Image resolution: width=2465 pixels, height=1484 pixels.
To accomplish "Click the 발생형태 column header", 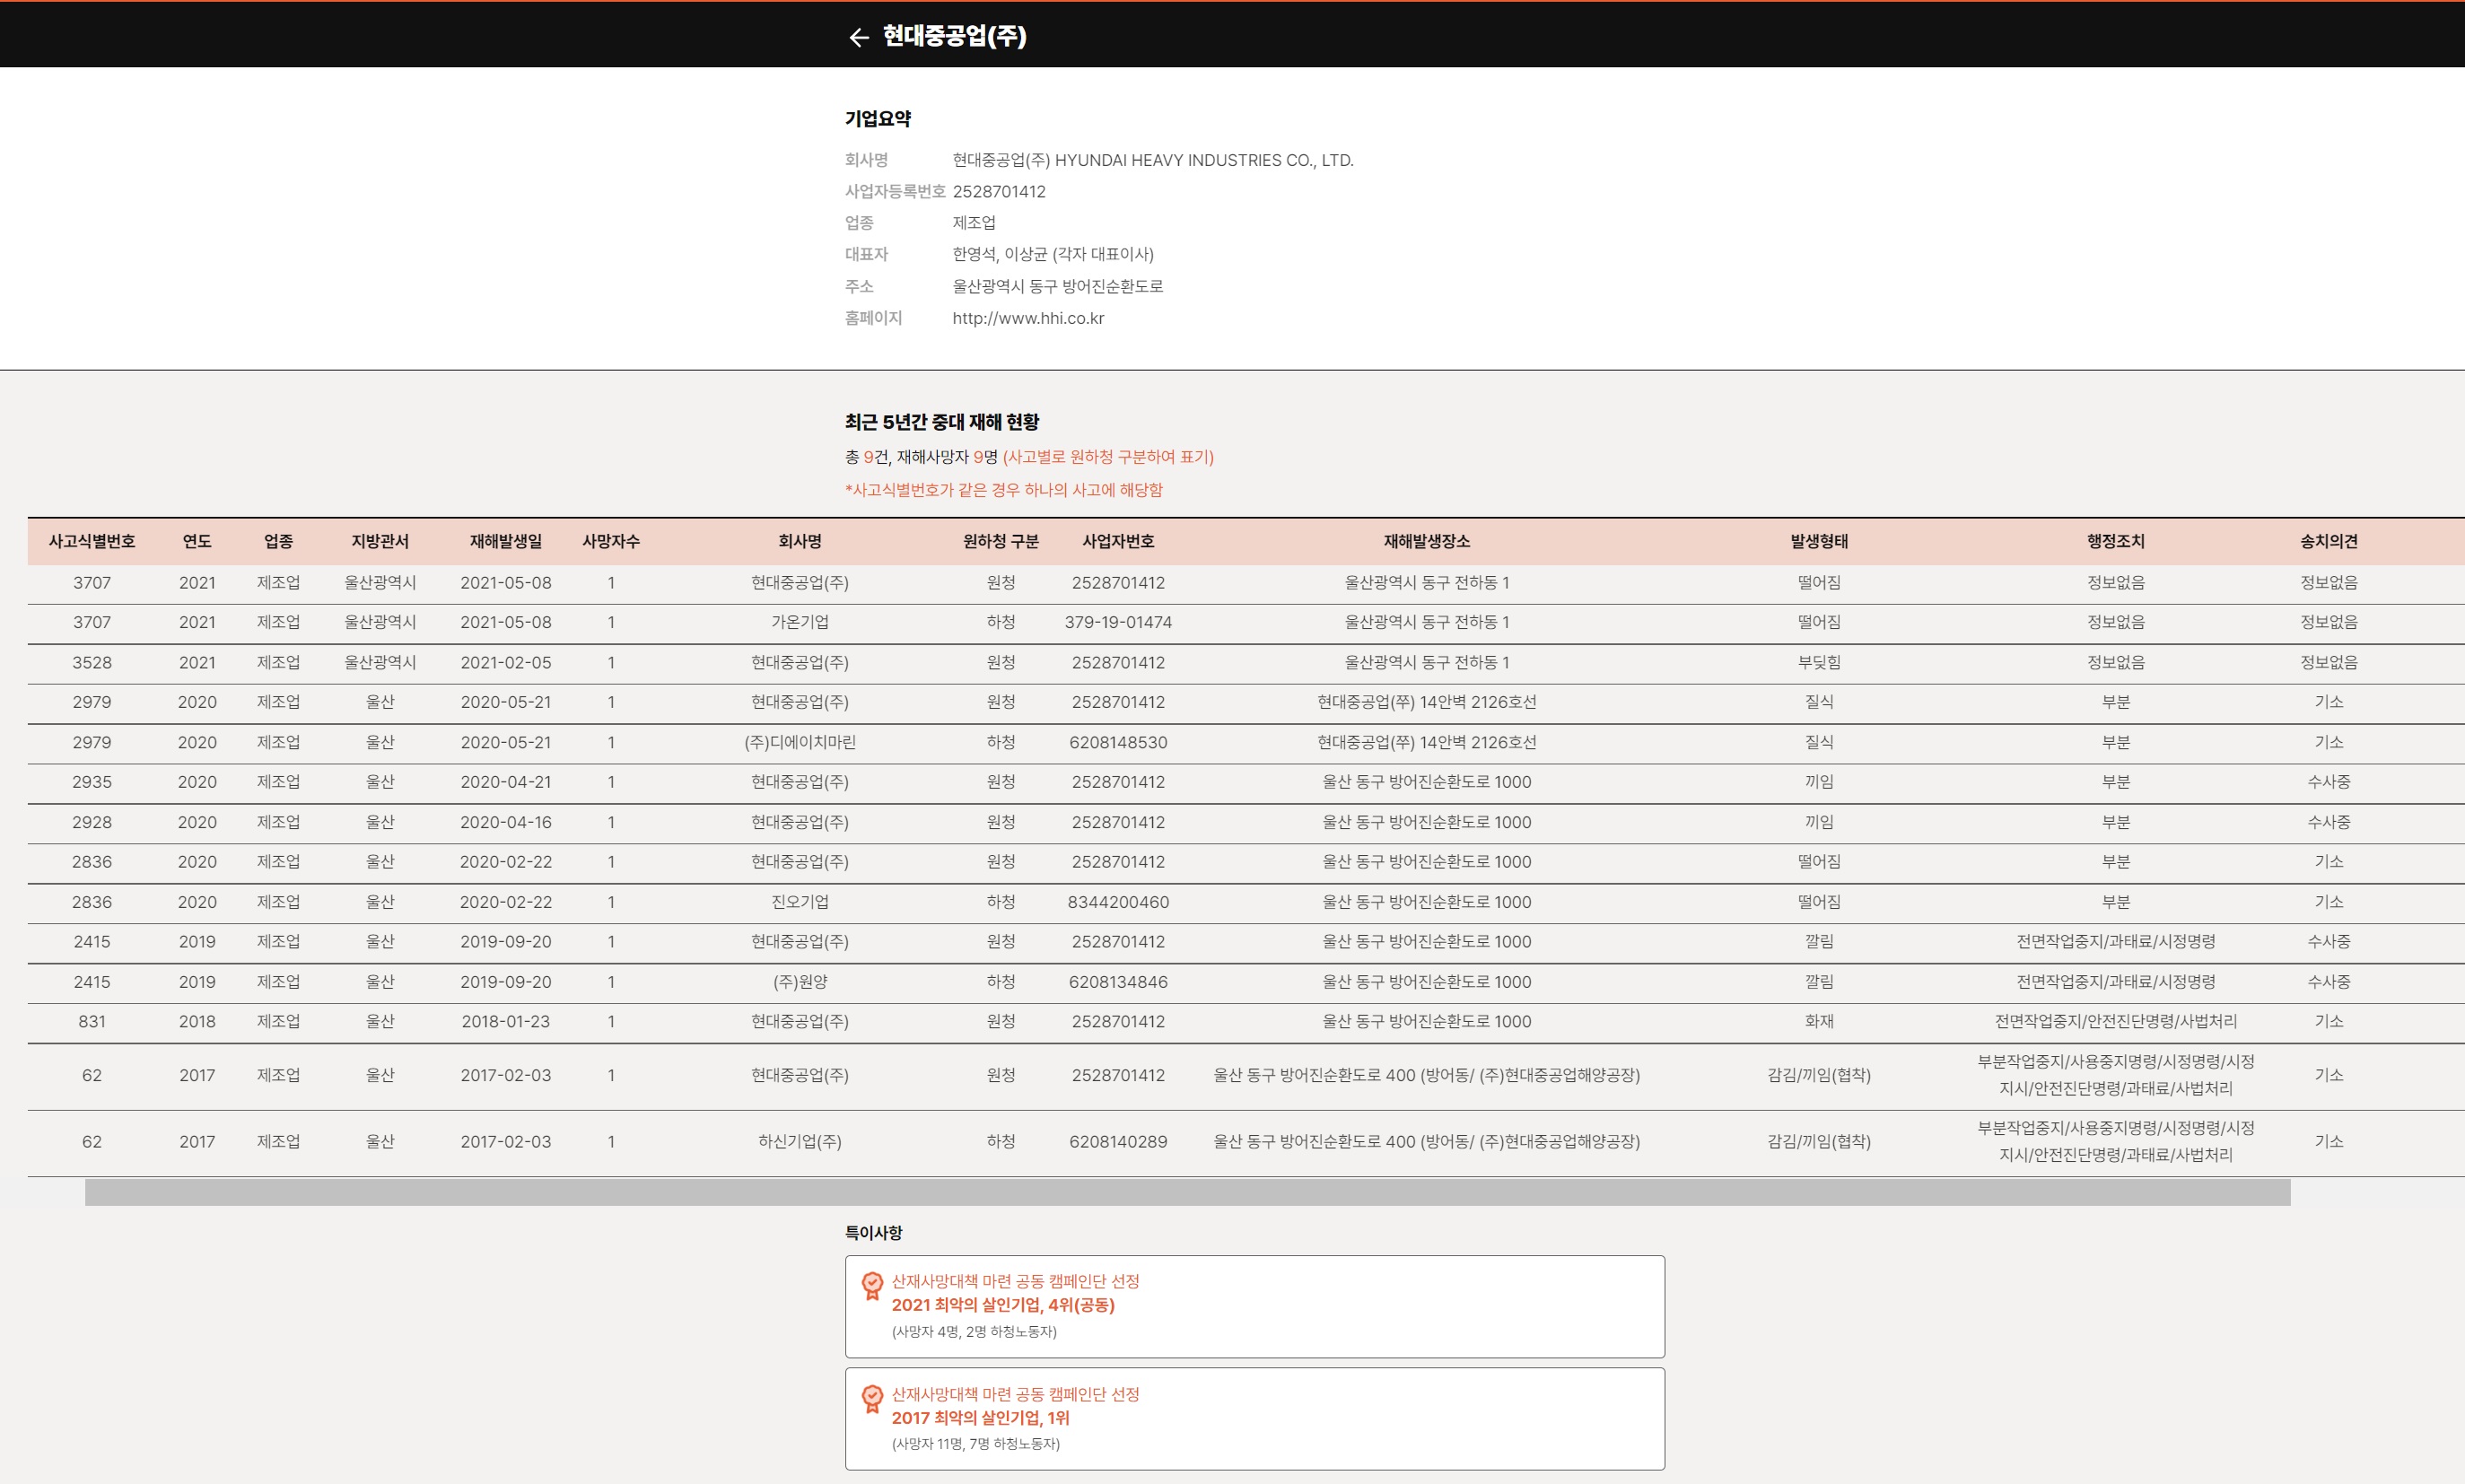I will click(1818, 541).
